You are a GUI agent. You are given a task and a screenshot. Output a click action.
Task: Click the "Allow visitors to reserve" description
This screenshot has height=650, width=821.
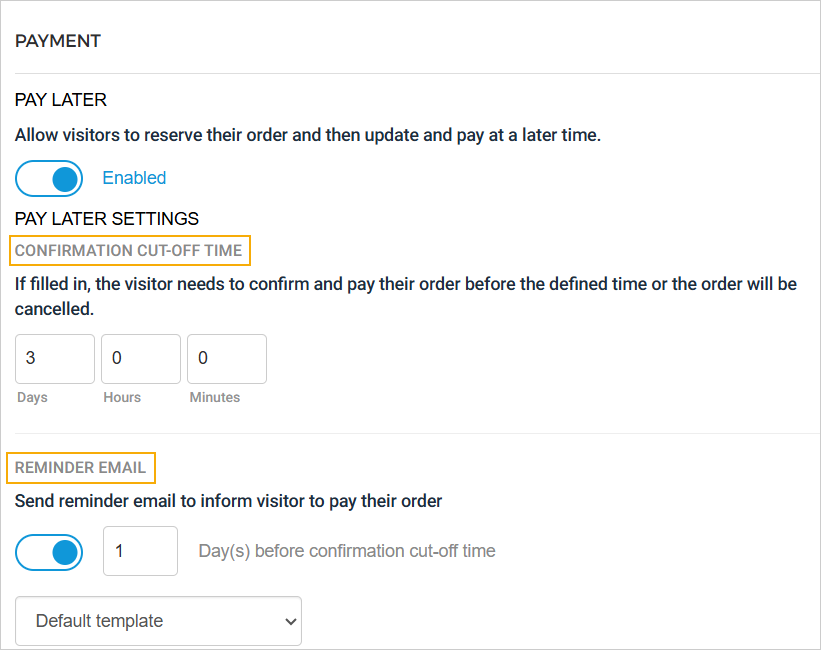(308, 134)
